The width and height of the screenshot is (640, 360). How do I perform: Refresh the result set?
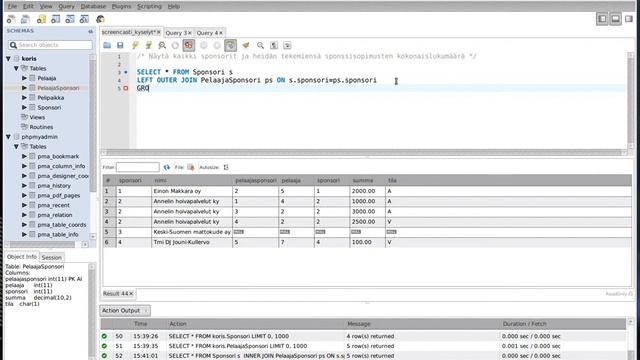pos(167,167)
